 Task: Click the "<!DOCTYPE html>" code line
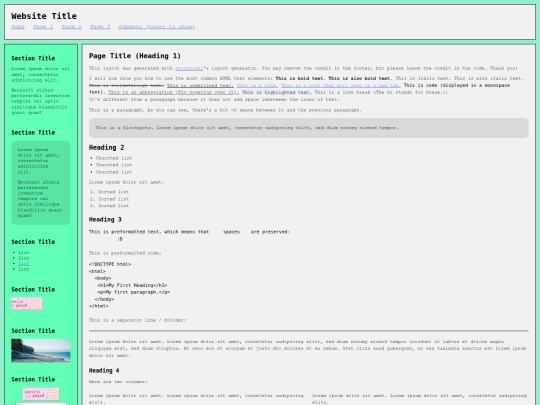110,264
